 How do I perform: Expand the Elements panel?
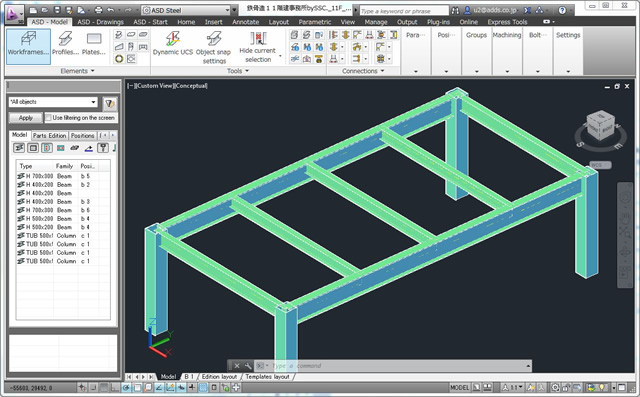78,71
